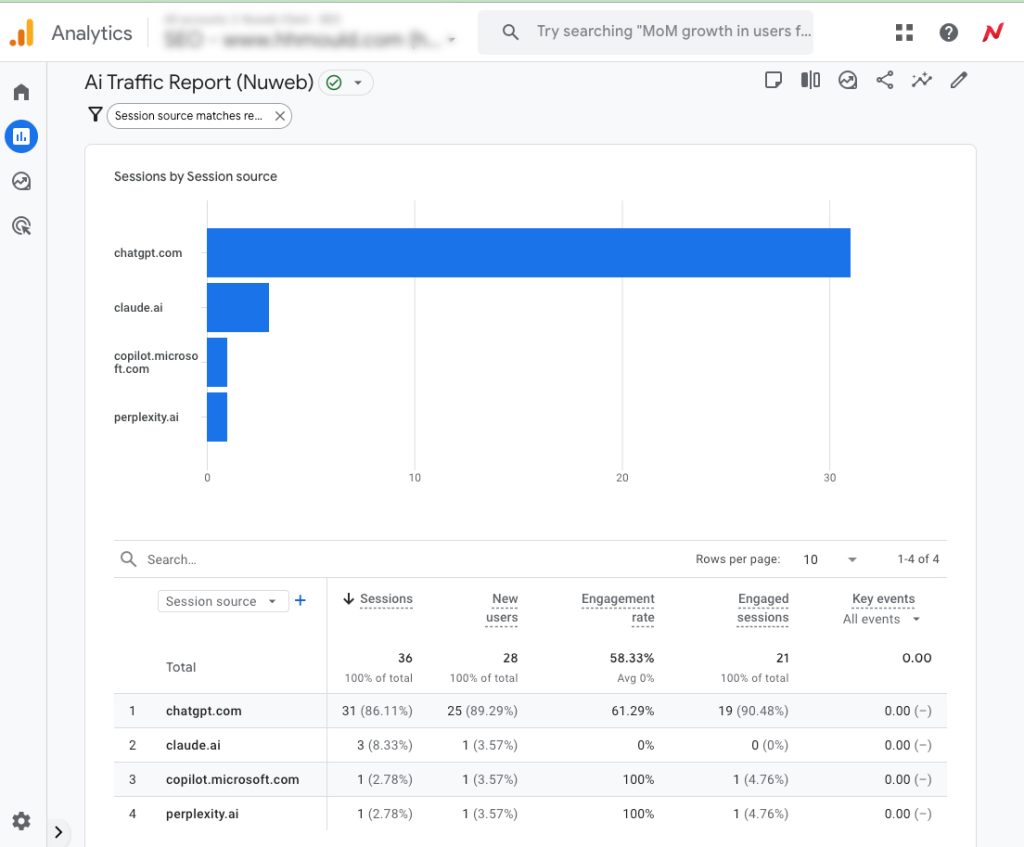1024x847 pixels.
Task: Sort by the Engagement rate column header
Action: click(x=618, y=608)
